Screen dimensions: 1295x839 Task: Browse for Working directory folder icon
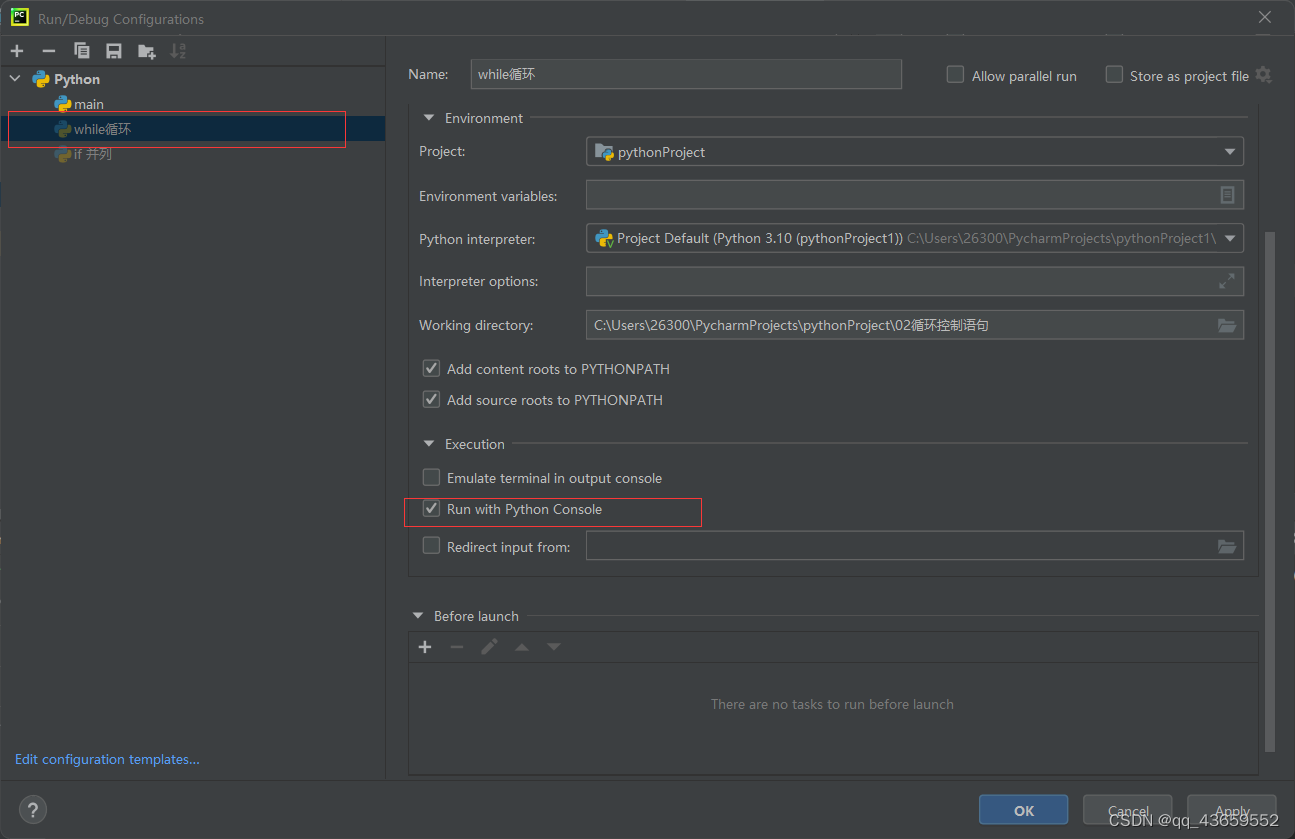pyautogui.click(x=1227, y=325)
